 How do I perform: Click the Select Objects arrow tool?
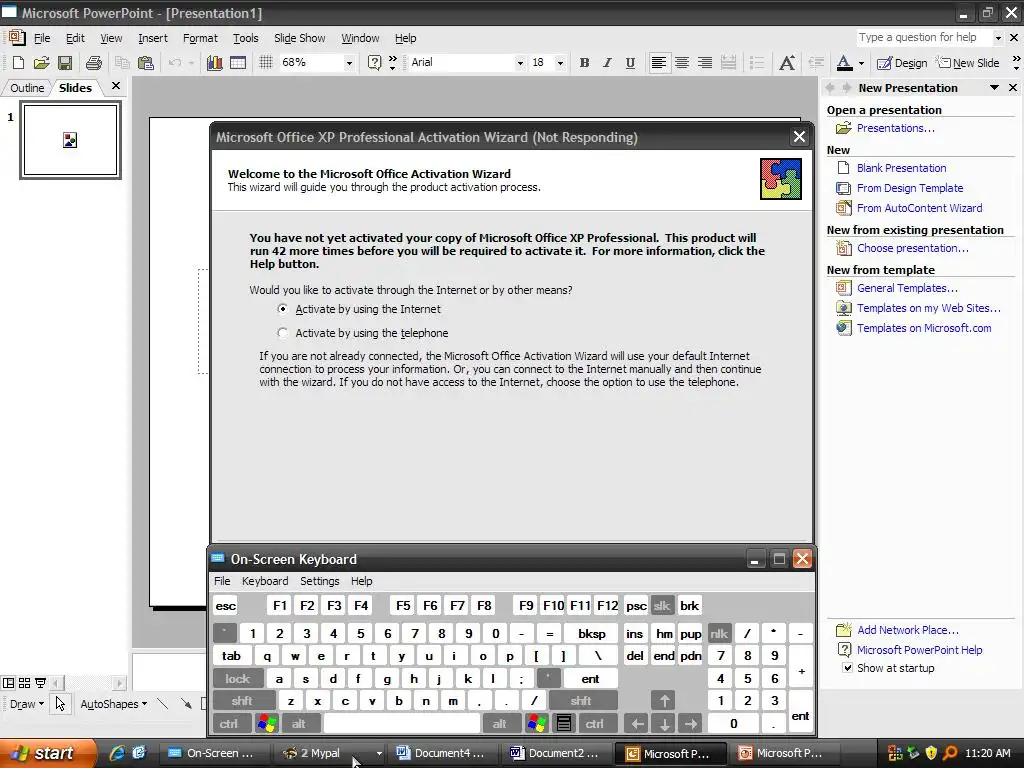(60, 703)
